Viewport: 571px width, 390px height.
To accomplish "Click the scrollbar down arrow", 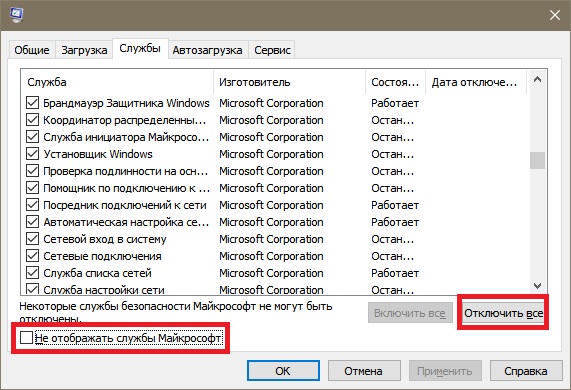I will pyautogui.click(x=537, y=286).
